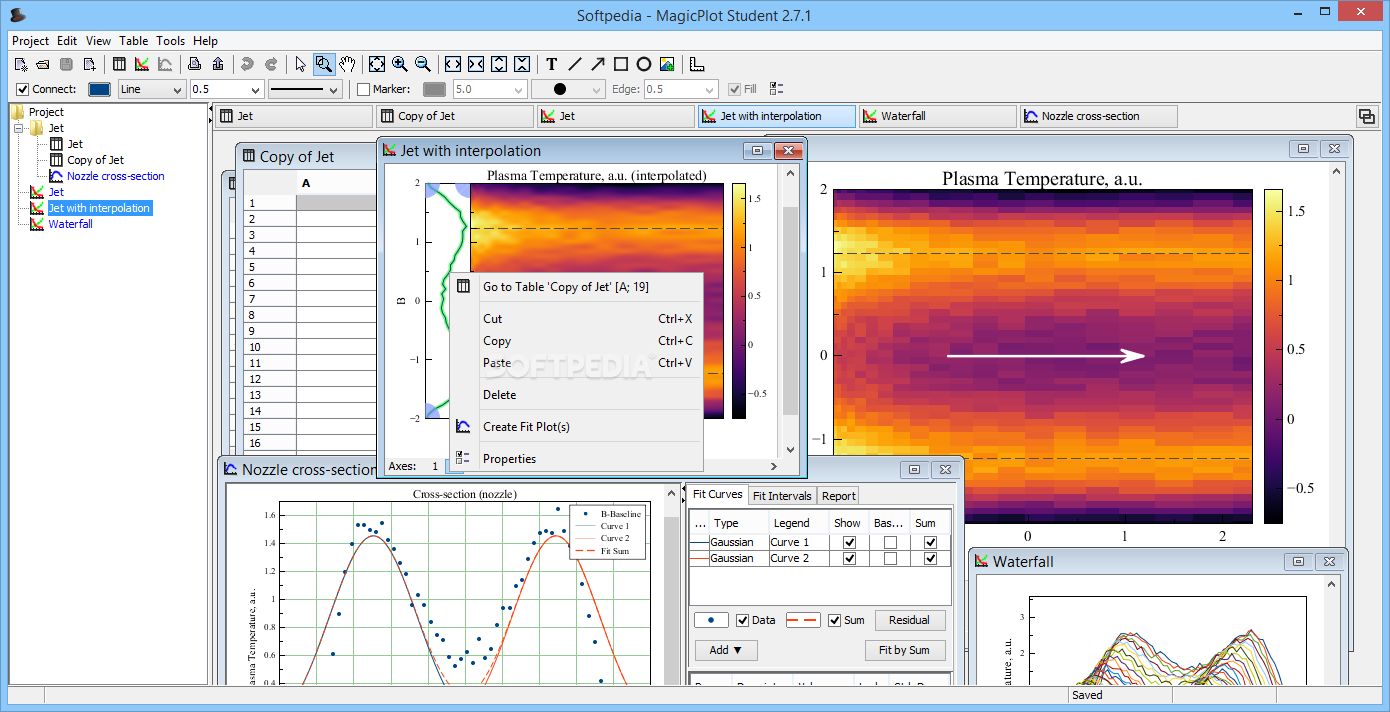Toggle the Sum checkbox beside Residual button

pos(834,620)
